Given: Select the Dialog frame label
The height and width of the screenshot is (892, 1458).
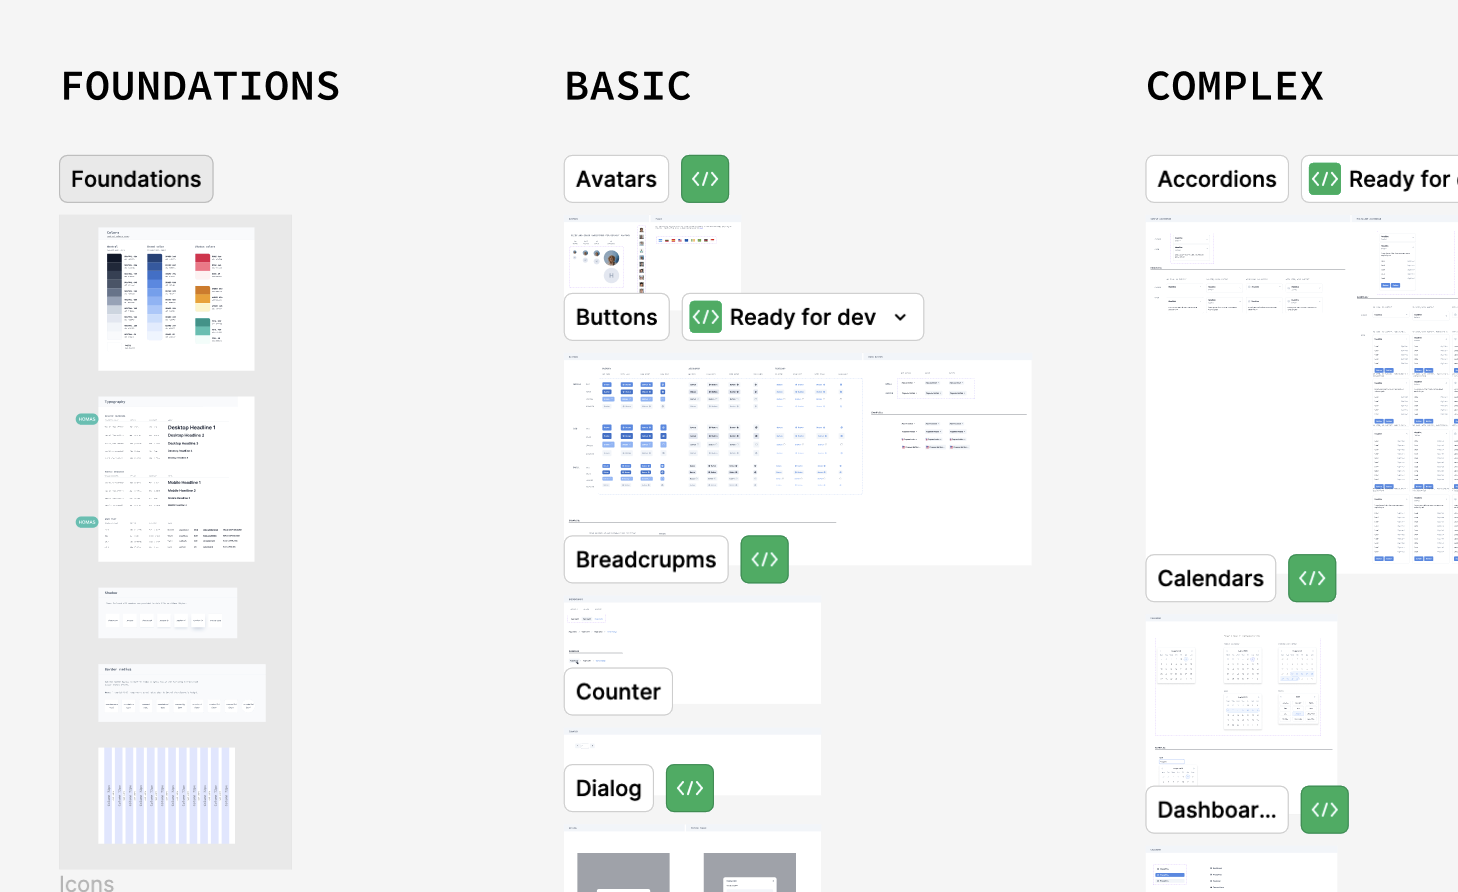Looking at the screenshot, I should point(608,788).
